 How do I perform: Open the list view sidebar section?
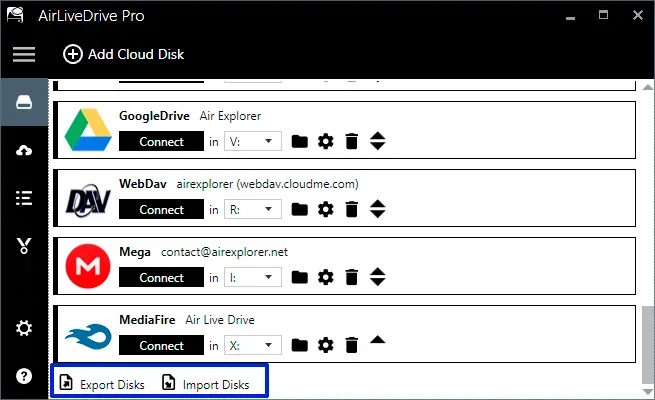[x=24, y=198]
